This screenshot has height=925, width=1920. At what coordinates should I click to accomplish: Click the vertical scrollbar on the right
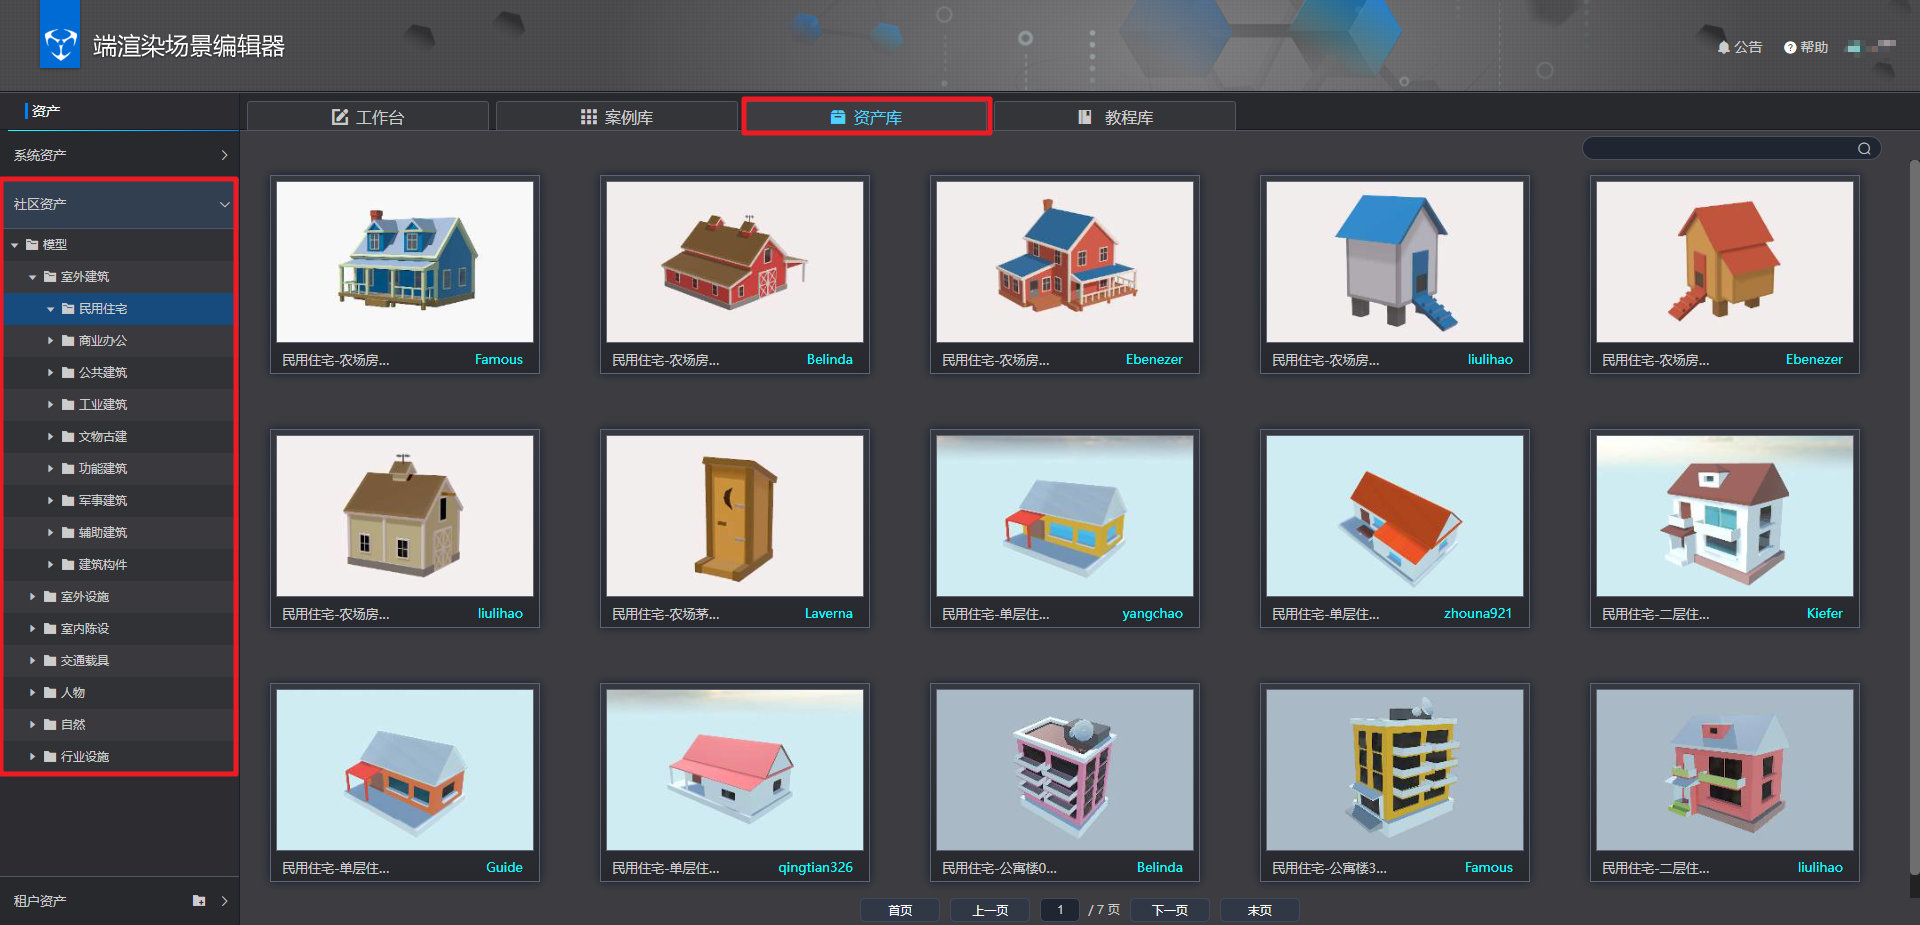tap(1914, 517)
